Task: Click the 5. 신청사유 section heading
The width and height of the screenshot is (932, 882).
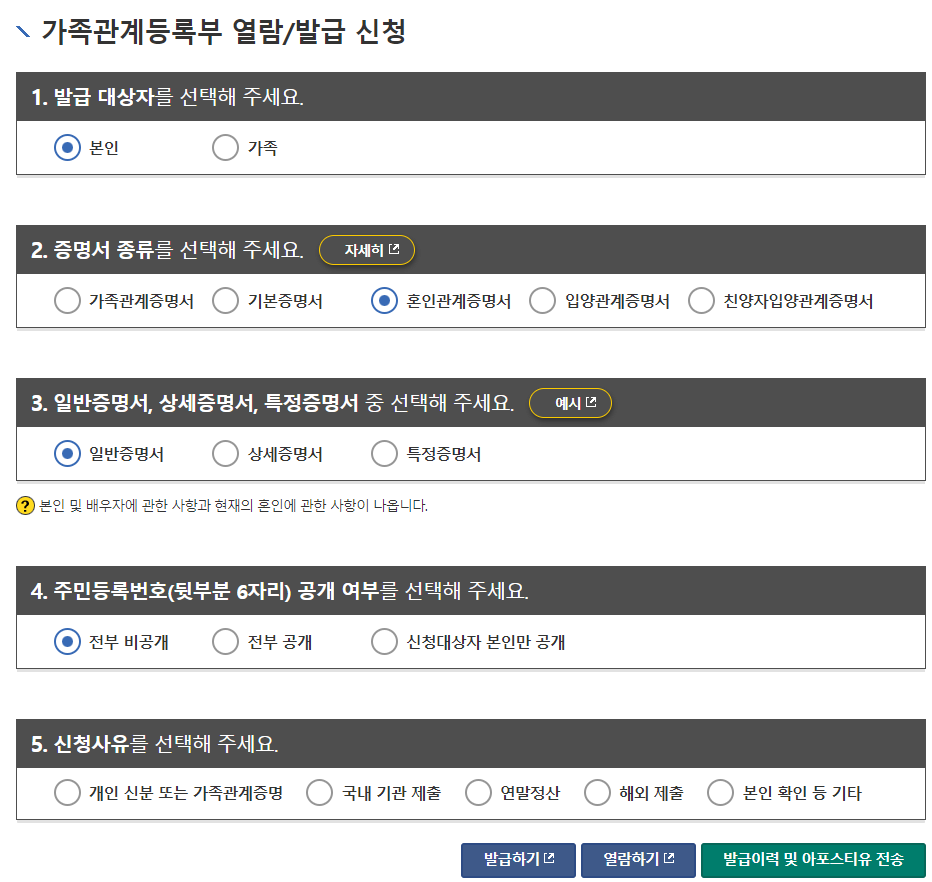Action: tap(155, 744)
